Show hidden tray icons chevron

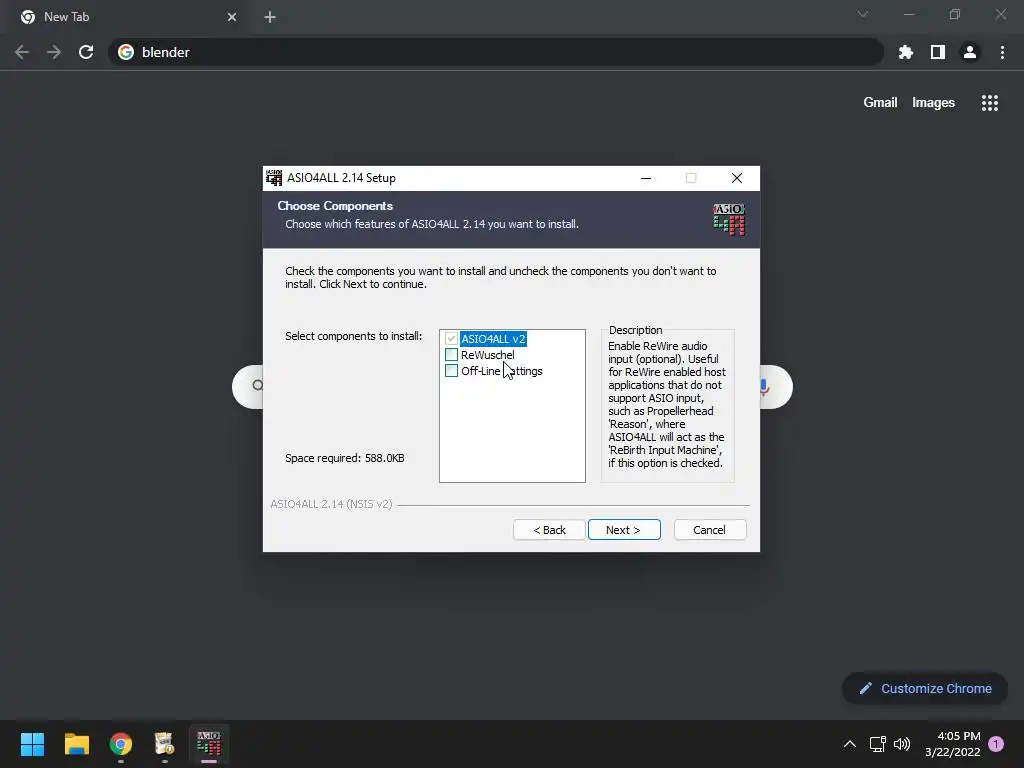tap(850, 744)
